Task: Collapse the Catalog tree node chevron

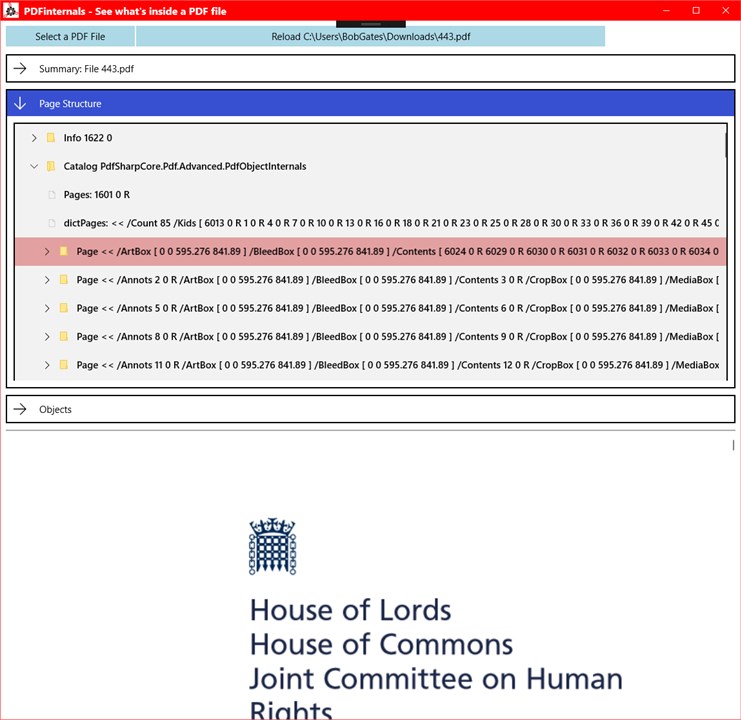Action: (34, 166)
